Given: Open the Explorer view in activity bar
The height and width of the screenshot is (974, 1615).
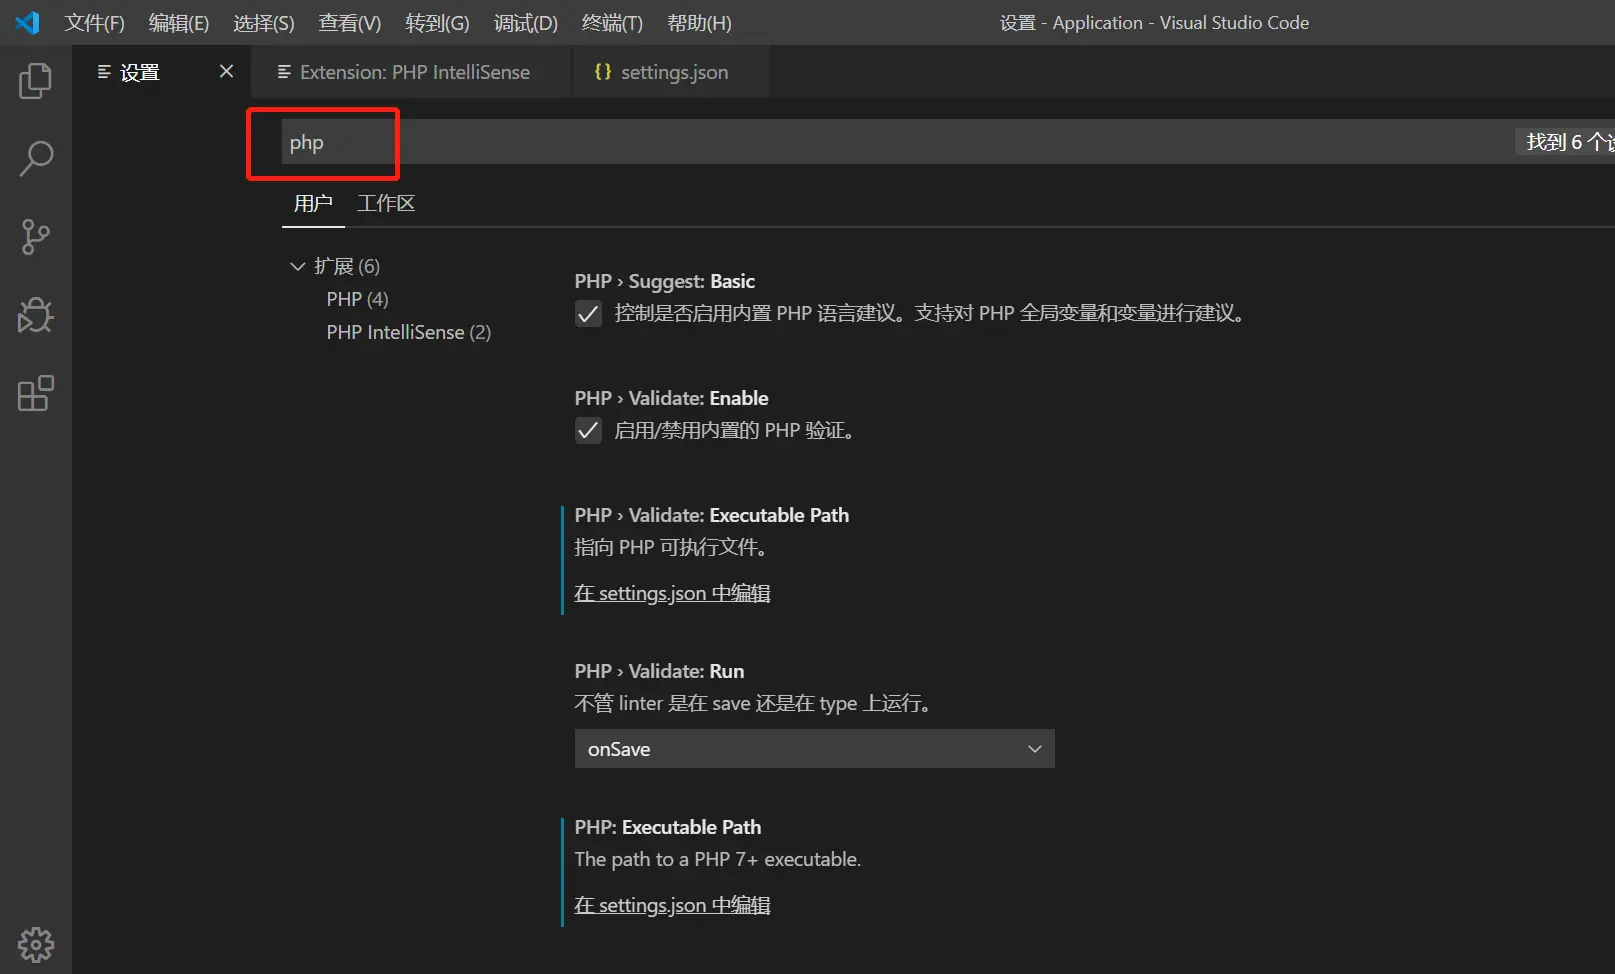Looking at the screenshot, I should [x=36, y=81].
